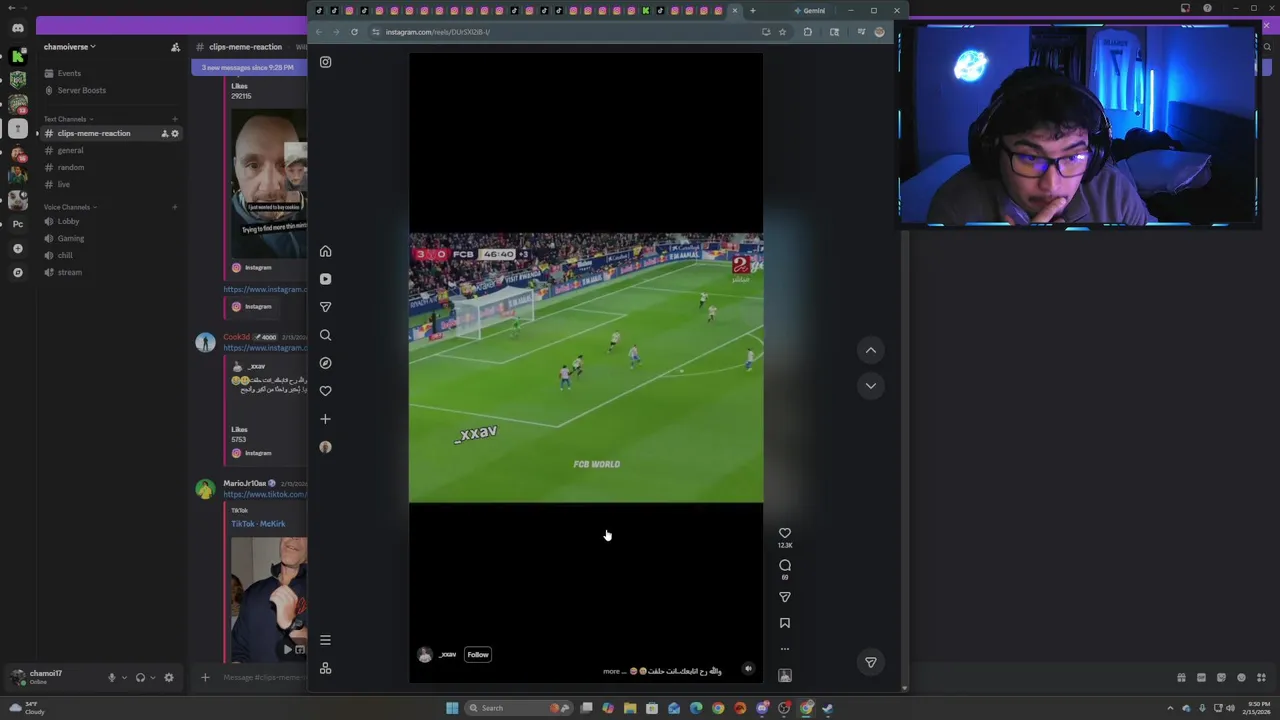The image size is (1280, 720).
Task: Create new post with plus icon
Action: [x=325, y=419]
